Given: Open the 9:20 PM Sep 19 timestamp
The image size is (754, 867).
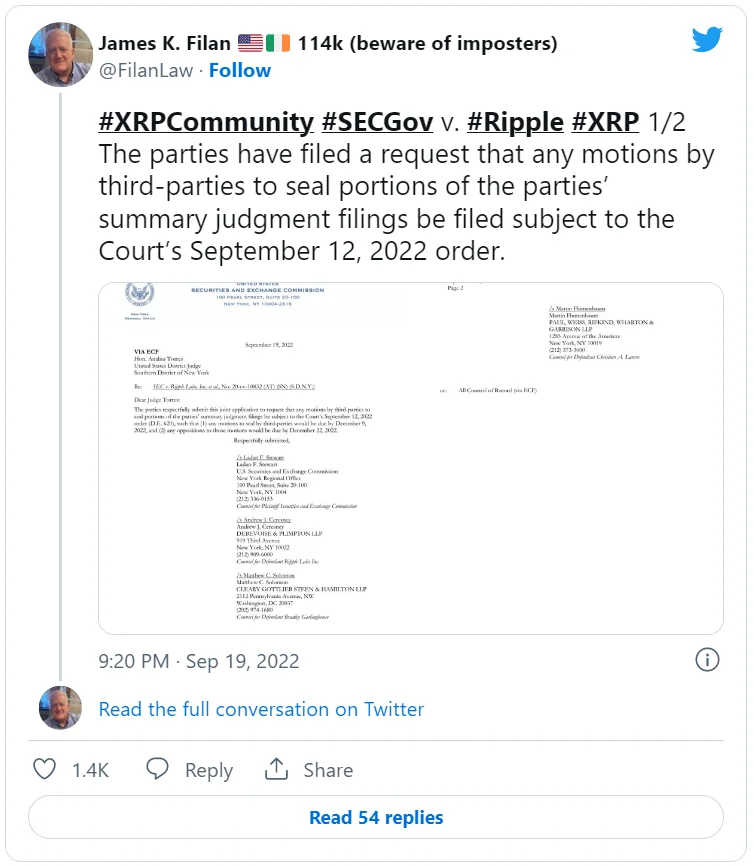Looking at the screenshot, I should tap(199, 661).
